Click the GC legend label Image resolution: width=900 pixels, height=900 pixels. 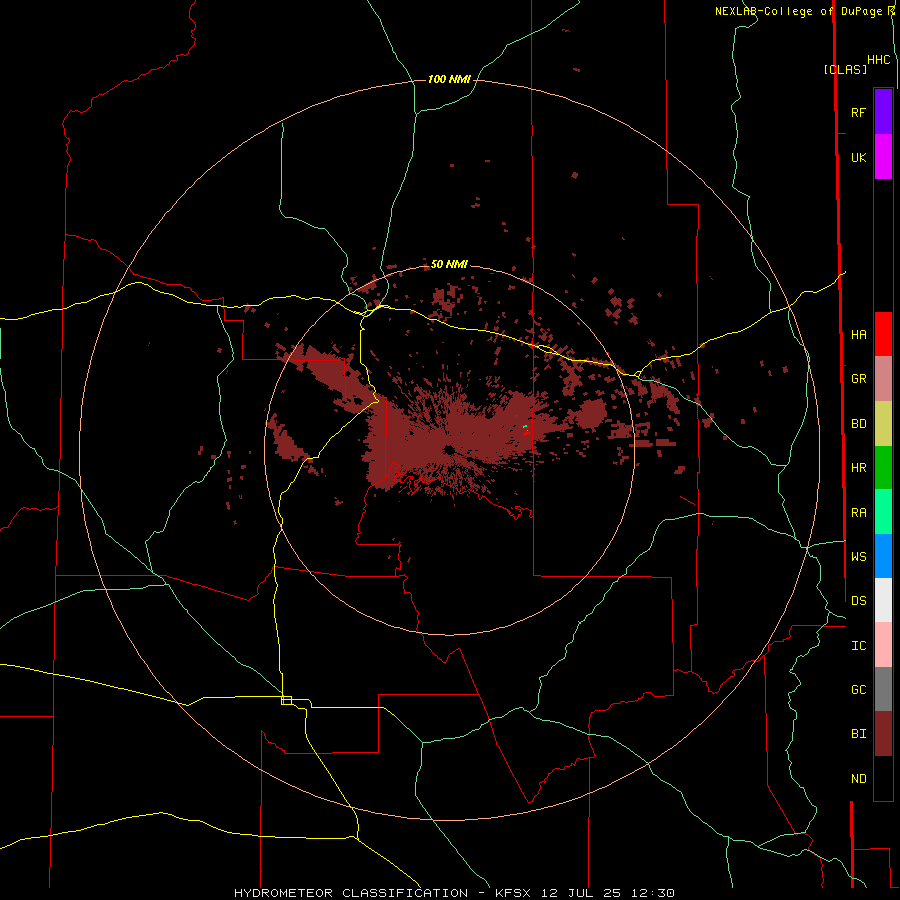(858, 689)
